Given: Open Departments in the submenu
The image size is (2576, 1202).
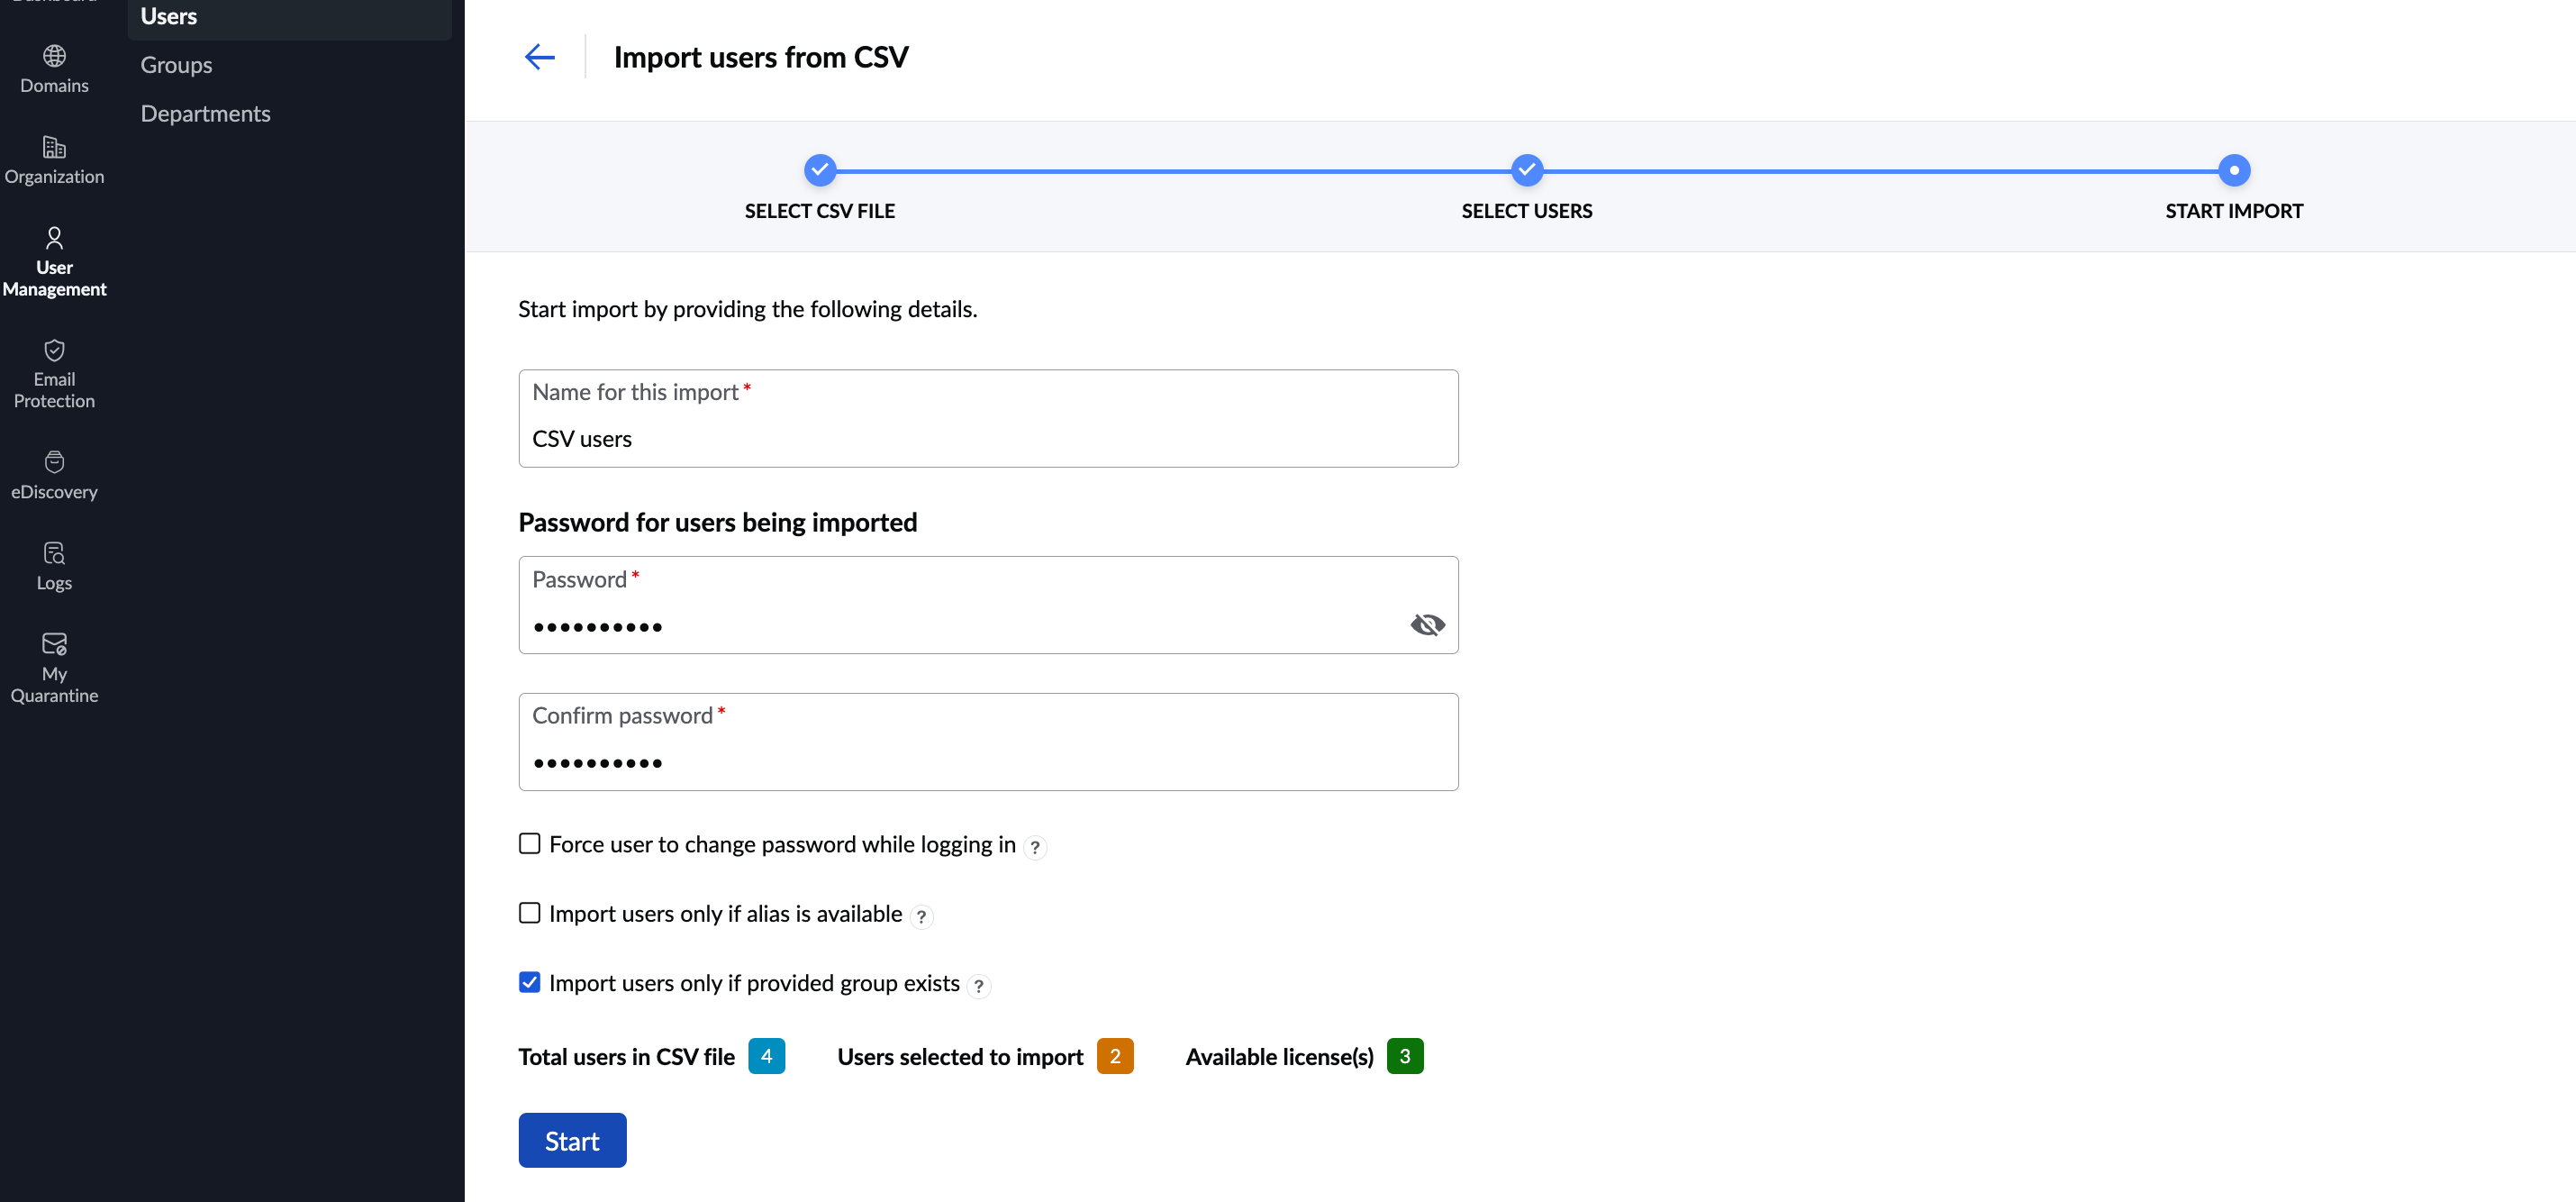Looking at the screenshot, I should coord(205,114).
